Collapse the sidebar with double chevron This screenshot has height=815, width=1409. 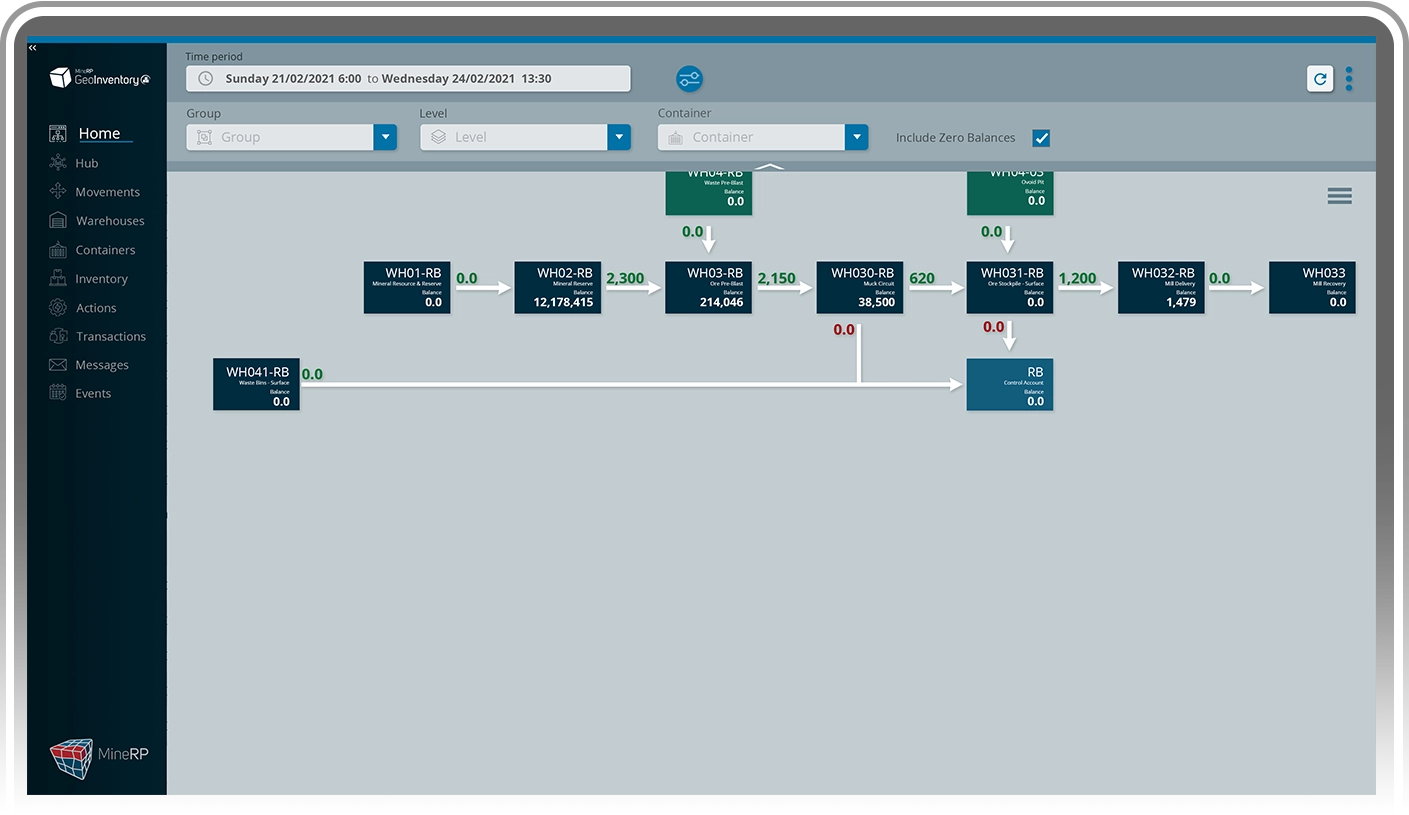(33, 47)
